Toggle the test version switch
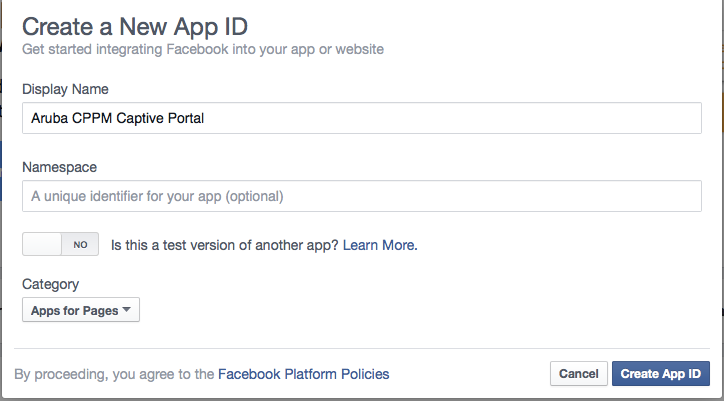Screen dimensions: 724x401 (x=60, y=244)
